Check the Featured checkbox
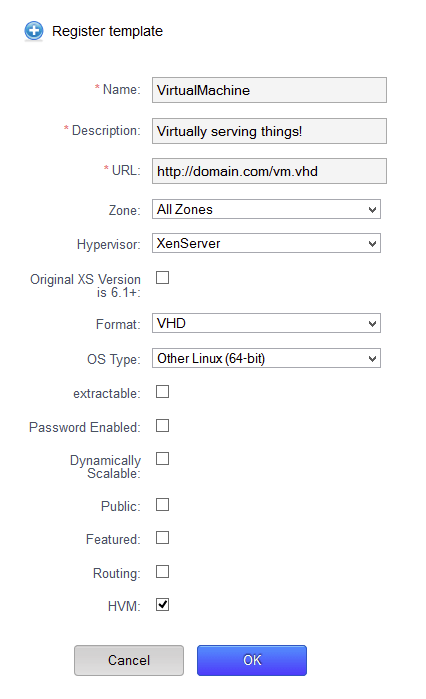Image resolution: width=426 pixels, height=699 pixels. [162, 538]
